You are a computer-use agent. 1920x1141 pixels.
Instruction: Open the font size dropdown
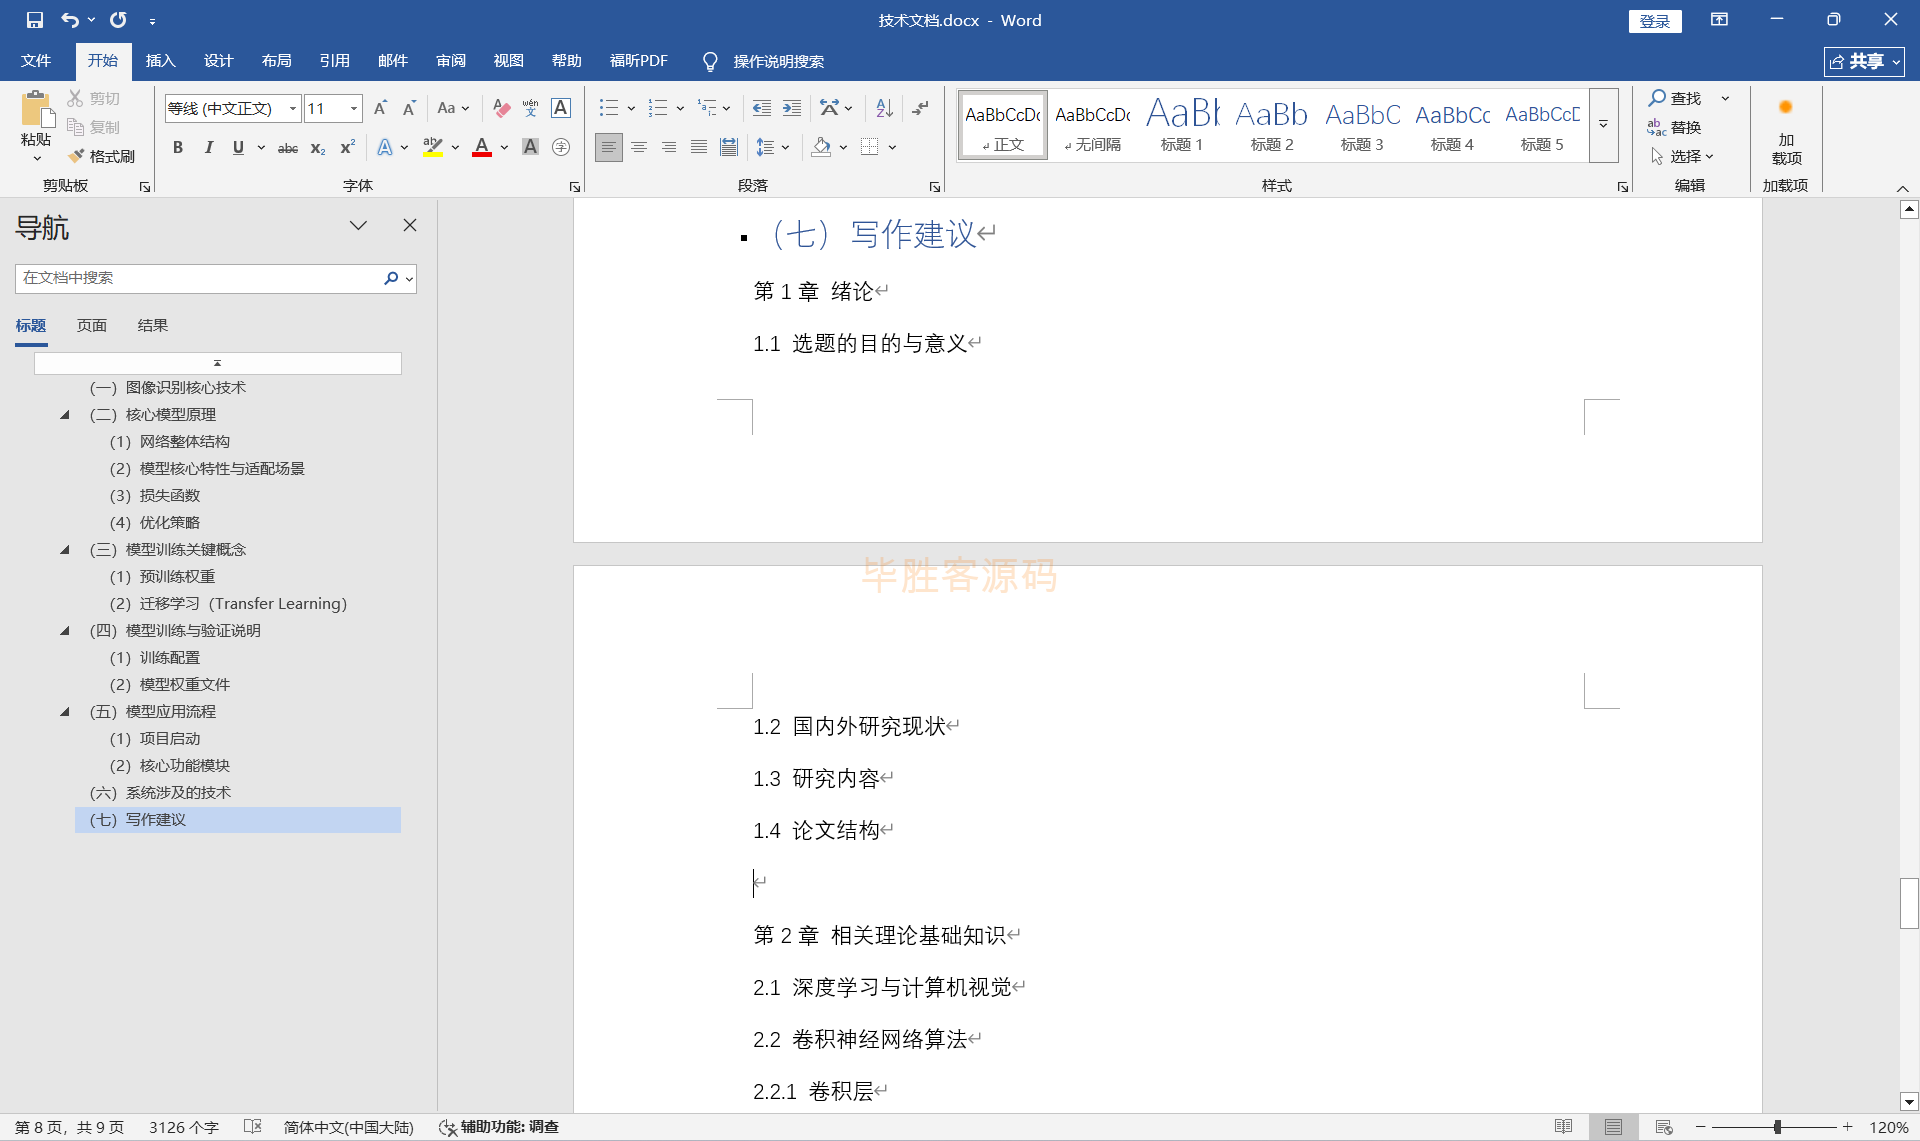click(354, 108)
